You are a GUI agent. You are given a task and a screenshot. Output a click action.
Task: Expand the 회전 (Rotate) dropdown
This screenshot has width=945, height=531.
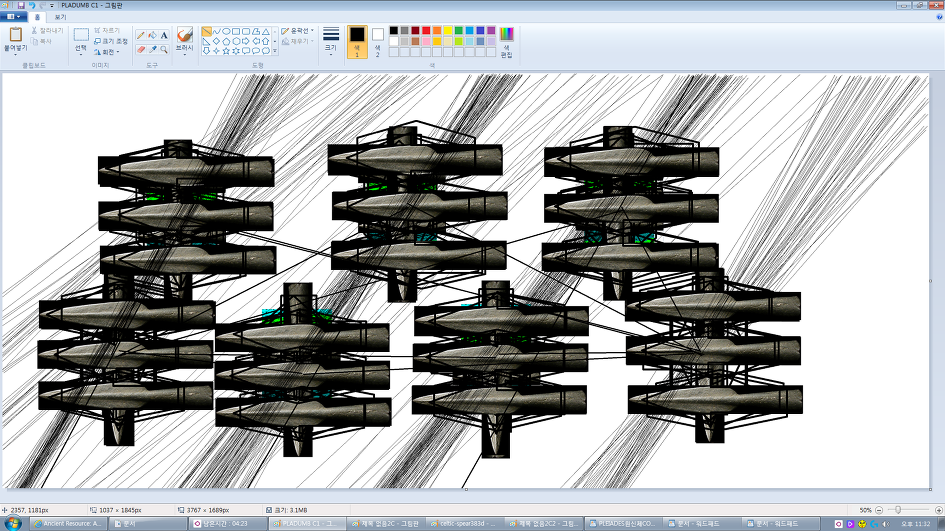coord(106,52)
